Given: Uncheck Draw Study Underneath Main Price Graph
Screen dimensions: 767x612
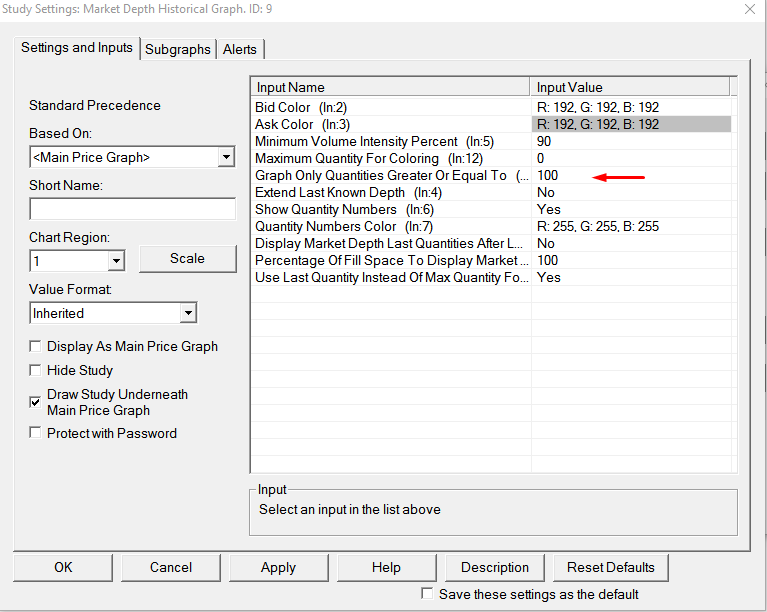Looking at the screenshot, I should [x=35, y=402].
